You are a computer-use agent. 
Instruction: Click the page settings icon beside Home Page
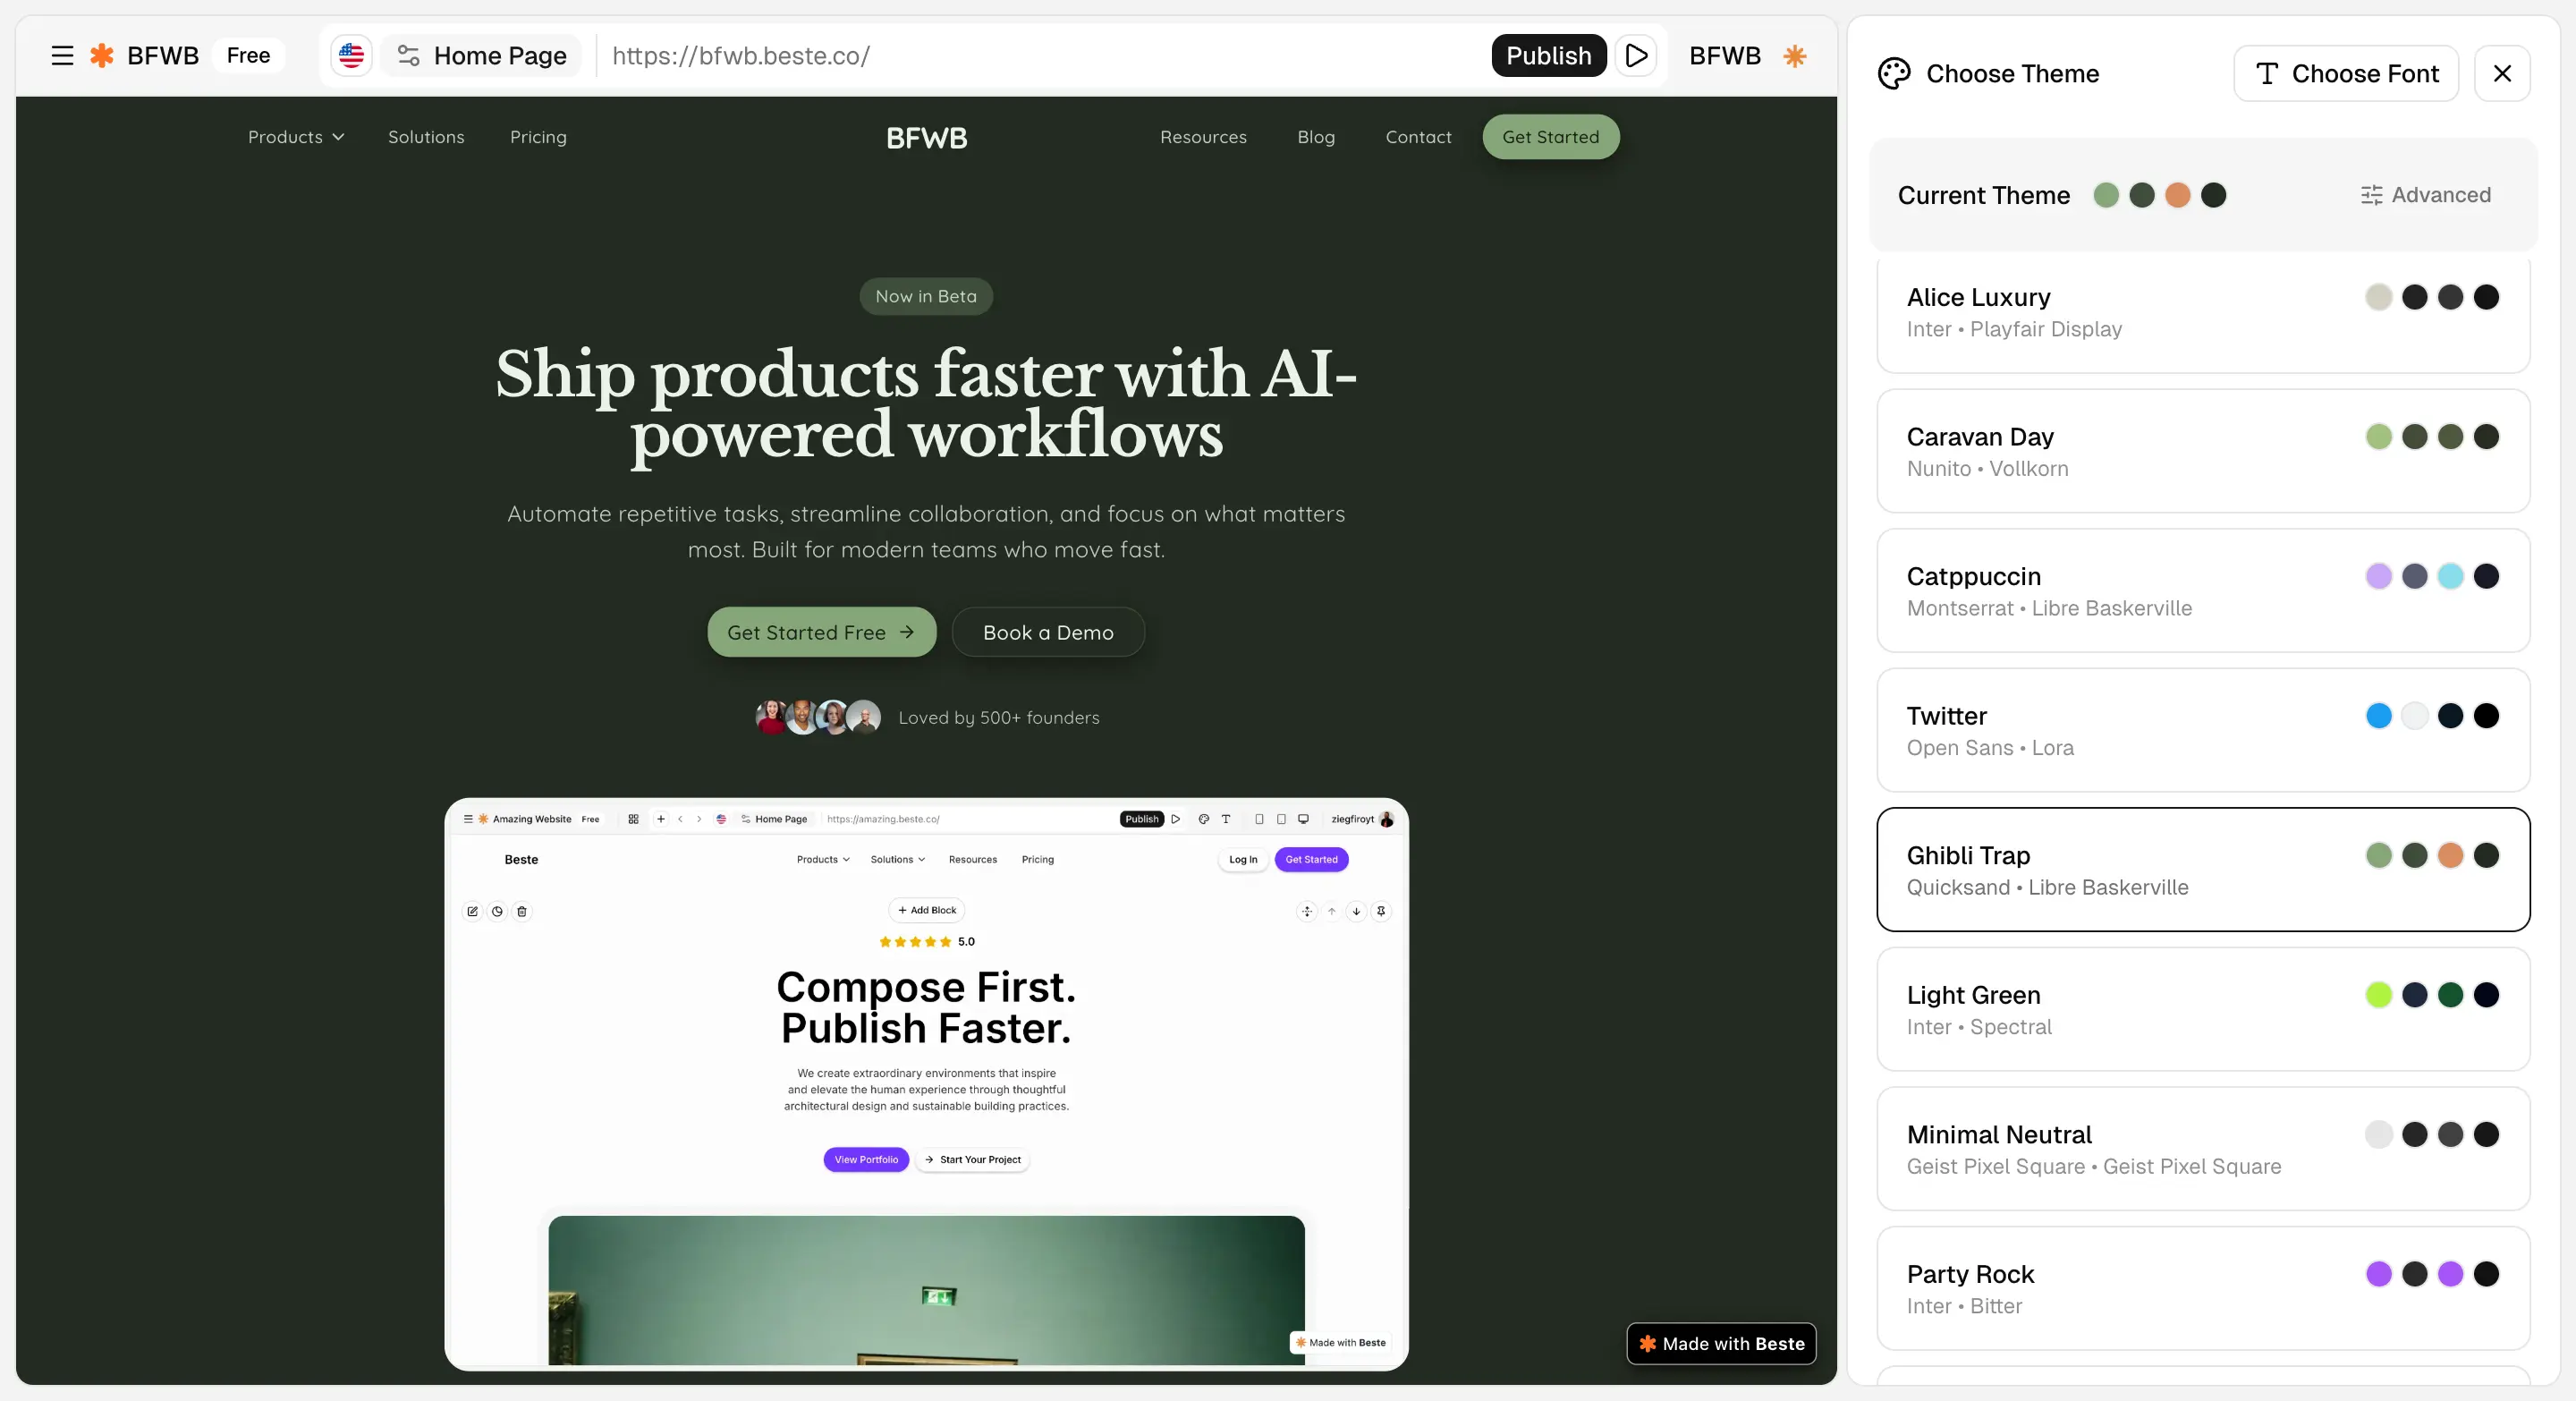coord(408,55)
